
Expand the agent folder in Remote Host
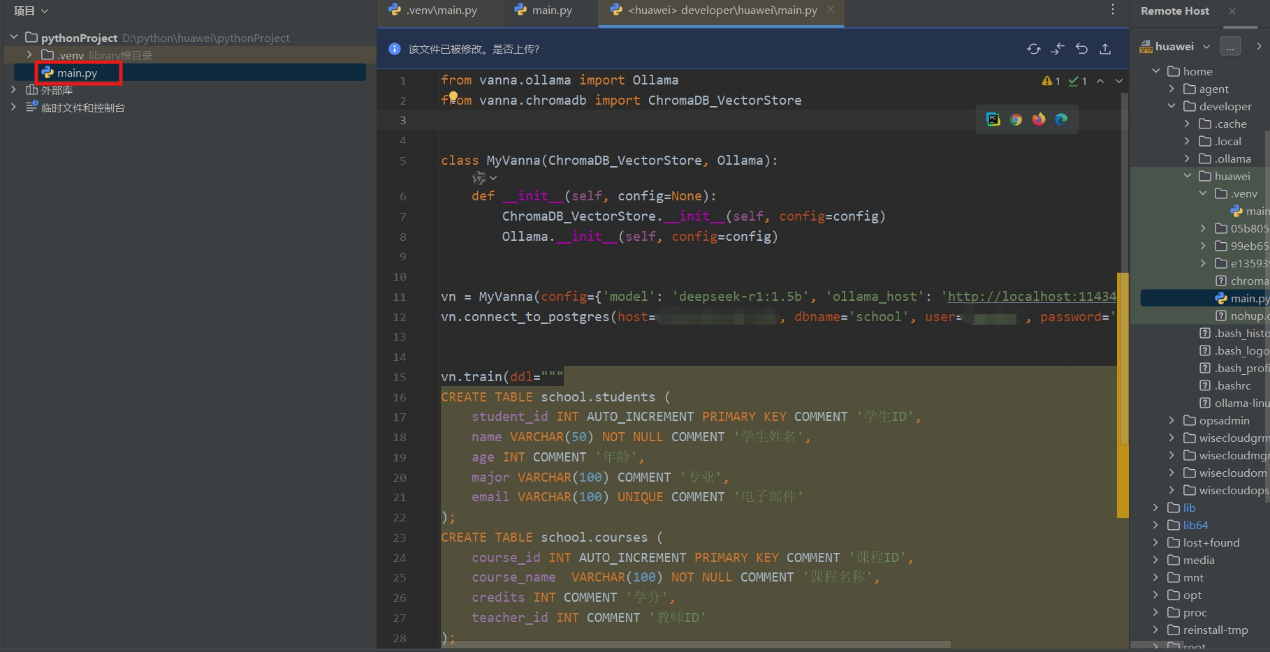(1173, 89)
